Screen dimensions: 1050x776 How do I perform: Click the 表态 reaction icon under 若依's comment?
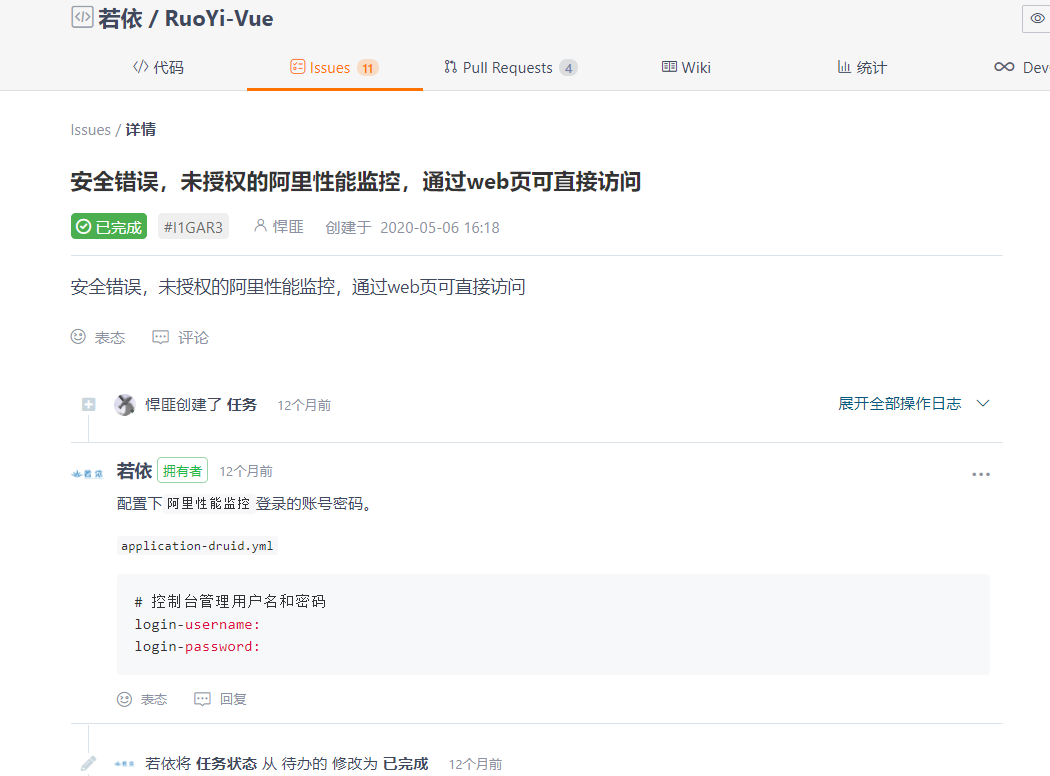coord(125,699)
